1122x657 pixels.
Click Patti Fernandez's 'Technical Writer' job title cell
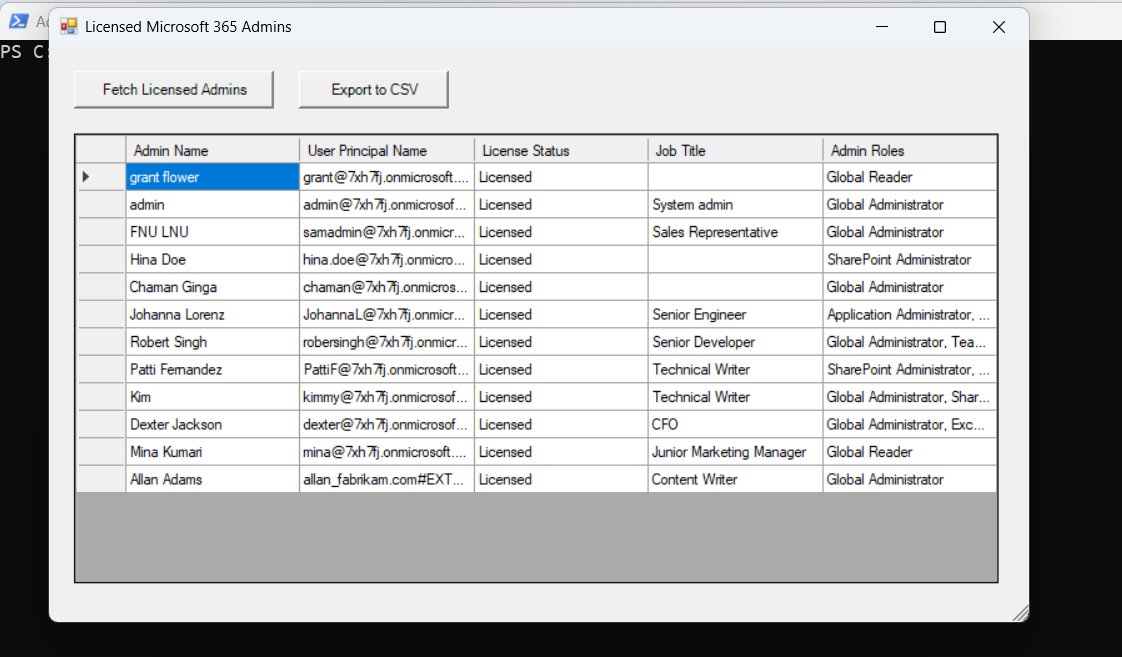736,369
